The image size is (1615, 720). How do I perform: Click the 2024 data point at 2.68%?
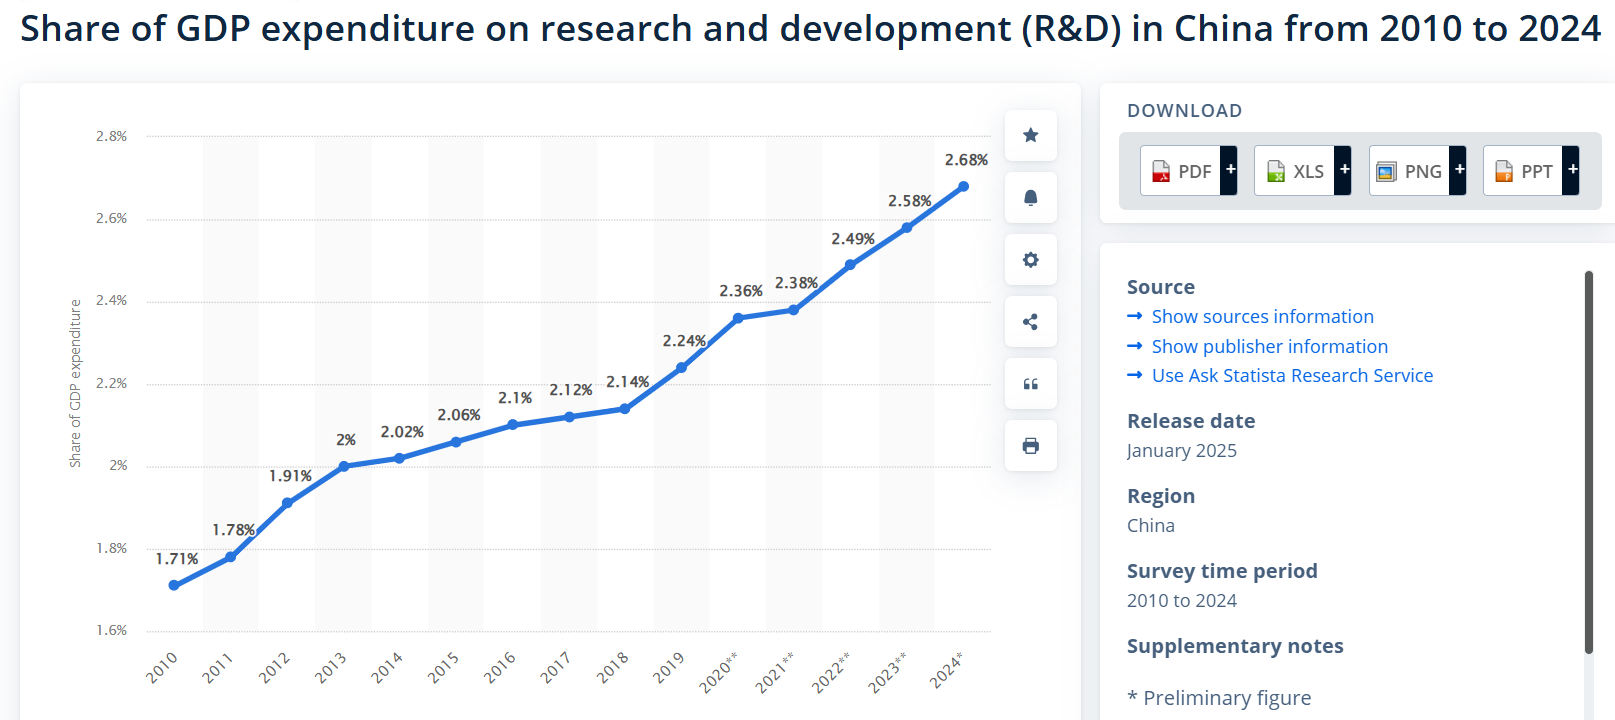pyautogui.click(x=964, y=187)
